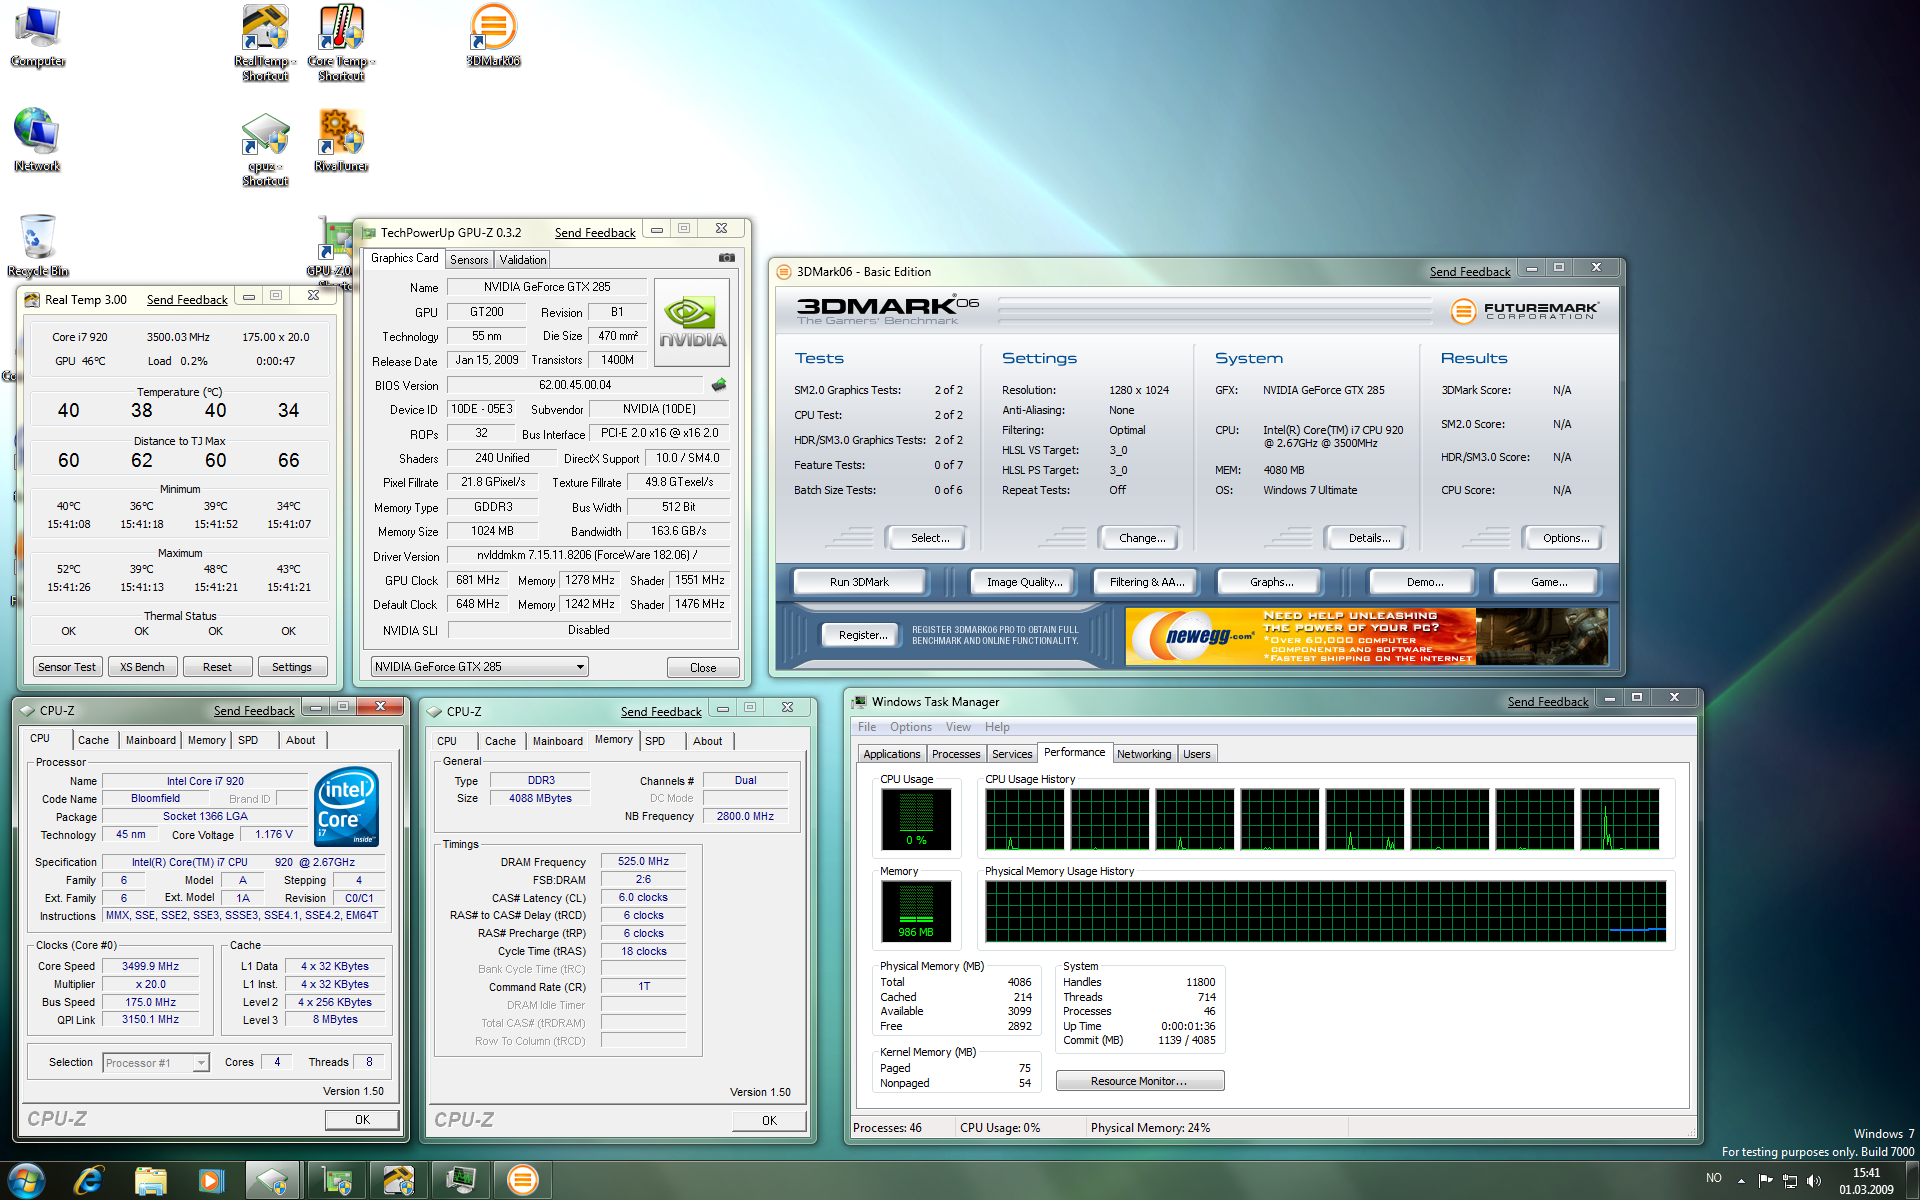Click the volume speaker tray icon
The width and height of the screenshot is (1920, 1200).
point(1814,1181)
